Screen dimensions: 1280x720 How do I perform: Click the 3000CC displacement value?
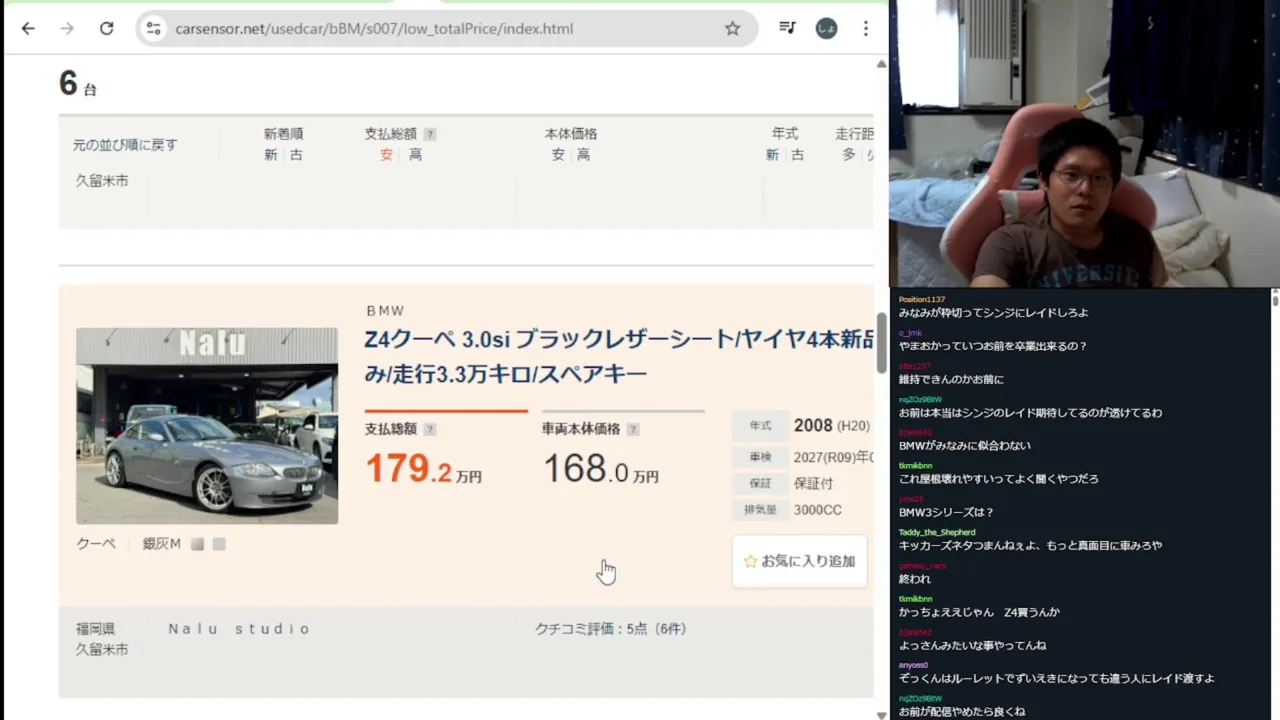click(x=818, y=510)
